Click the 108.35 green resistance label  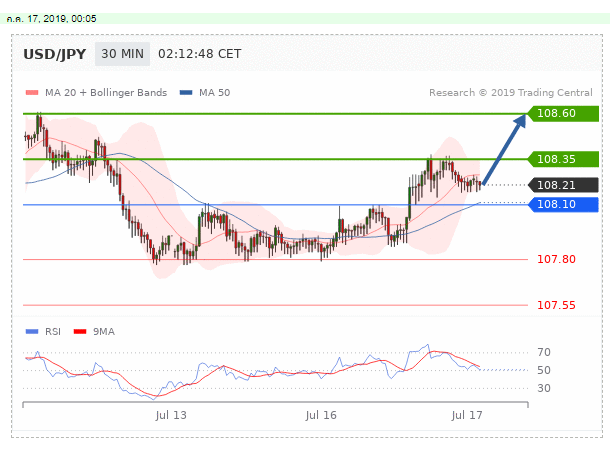(563, 159)
